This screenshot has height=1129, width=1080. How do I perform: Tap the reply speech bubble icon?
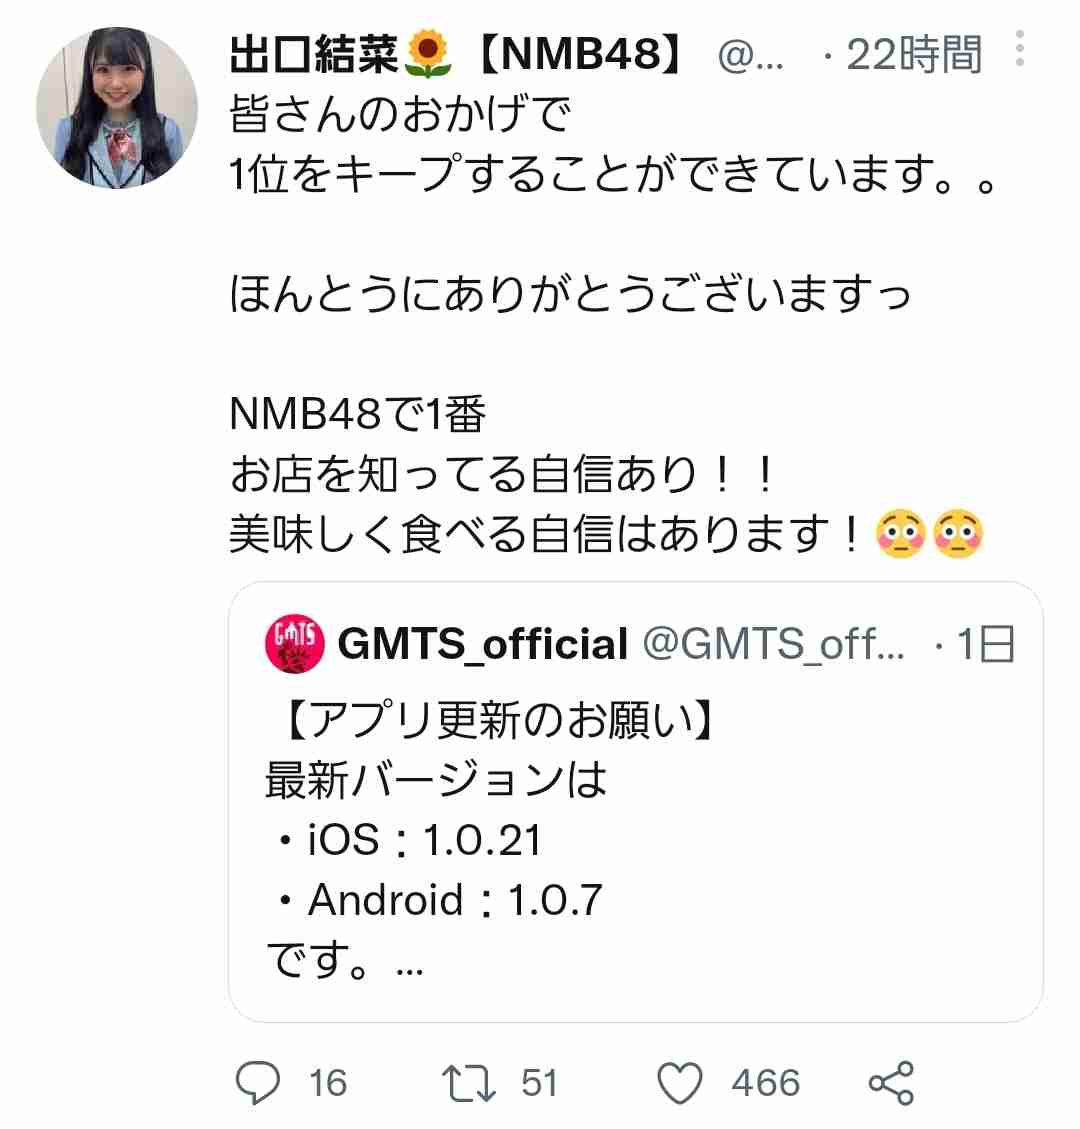257,1082
